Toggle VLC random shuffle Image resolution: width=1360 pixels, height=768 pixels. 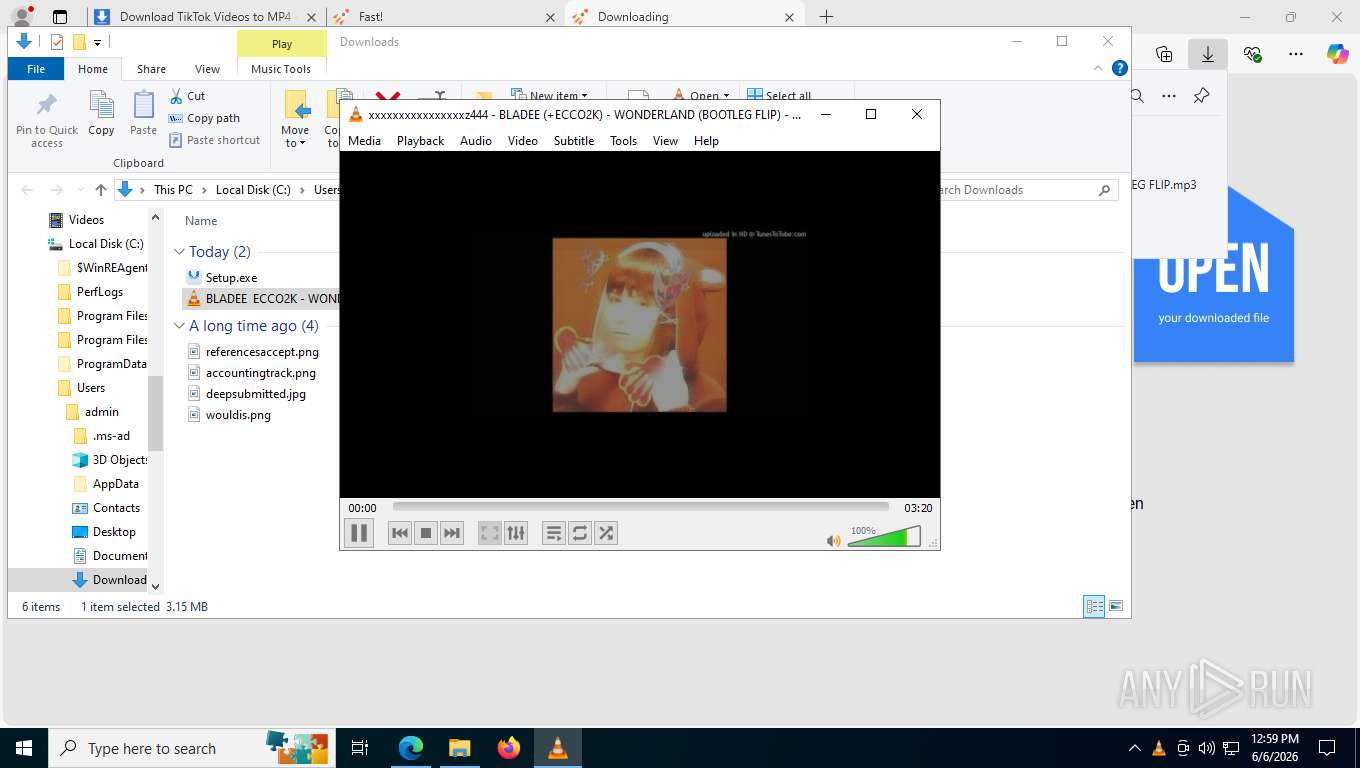(x=606, y=533)
